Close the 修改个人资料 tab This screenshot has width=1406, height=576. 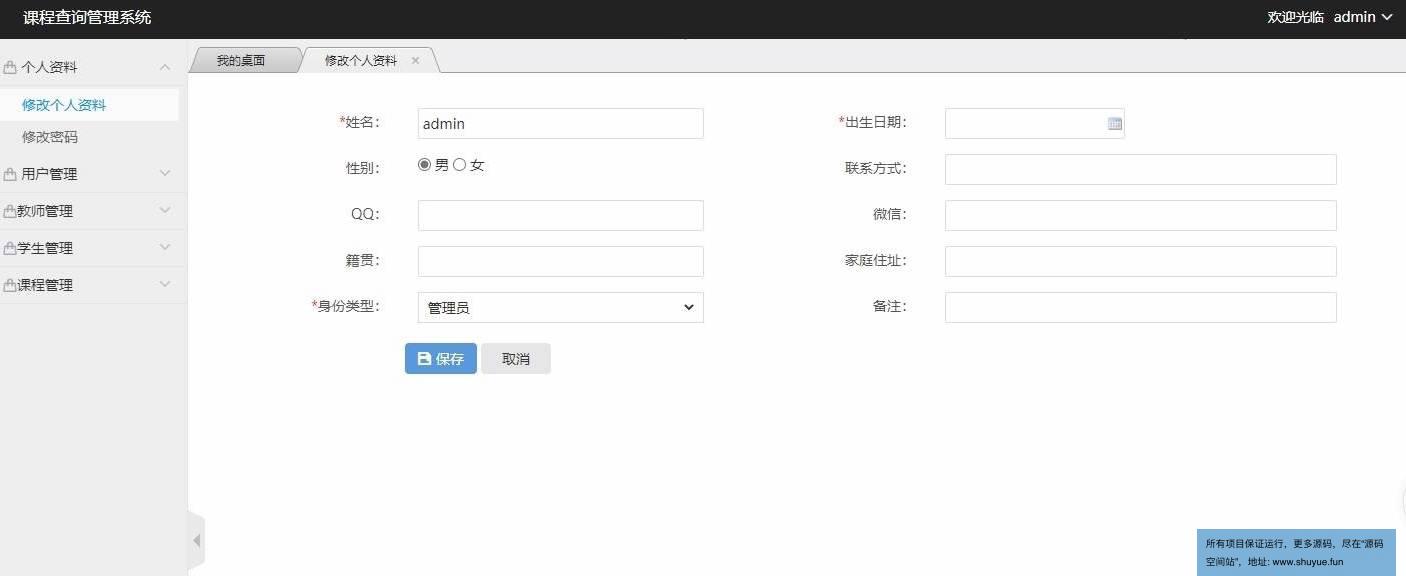tap(415, 61)
